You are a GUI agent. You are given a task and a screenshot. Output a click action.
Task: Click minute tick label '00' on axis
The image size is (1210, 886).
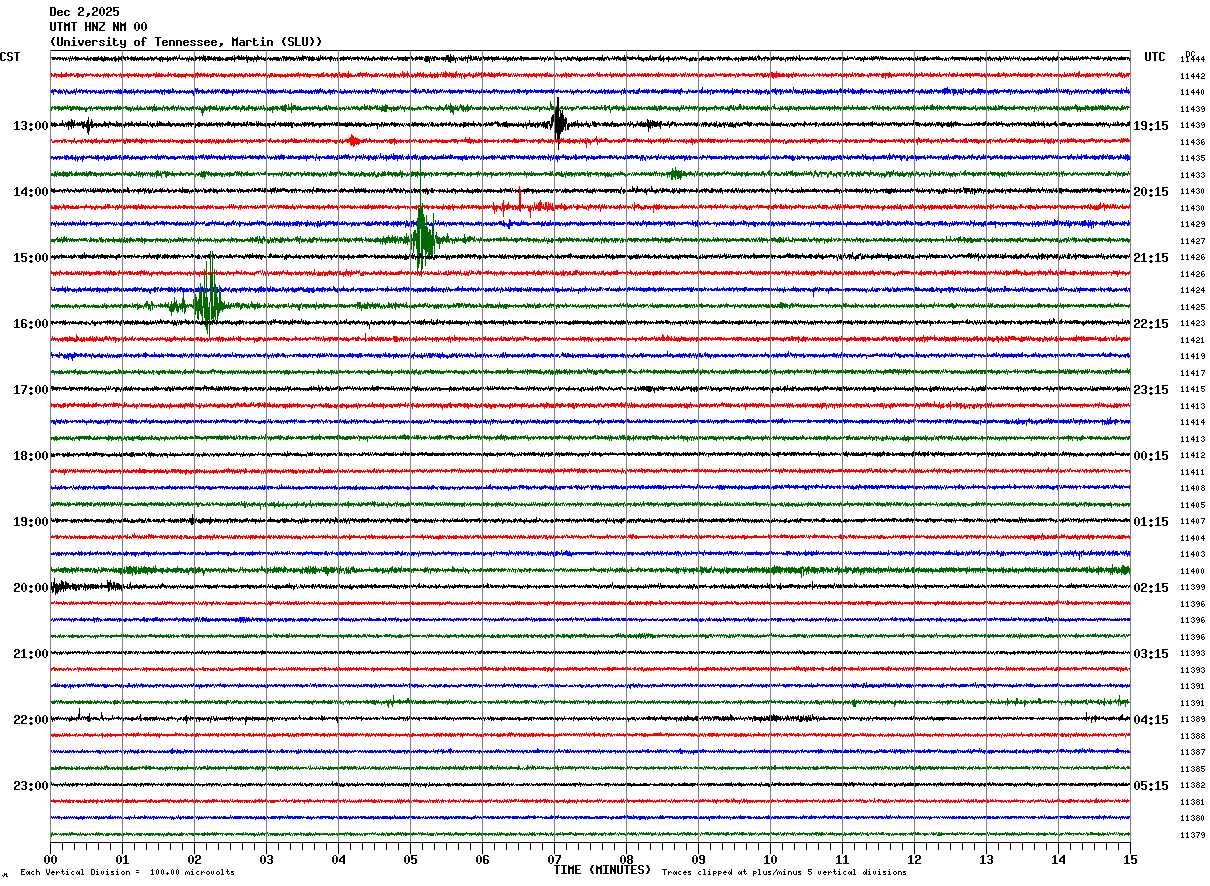click(50, 859)
